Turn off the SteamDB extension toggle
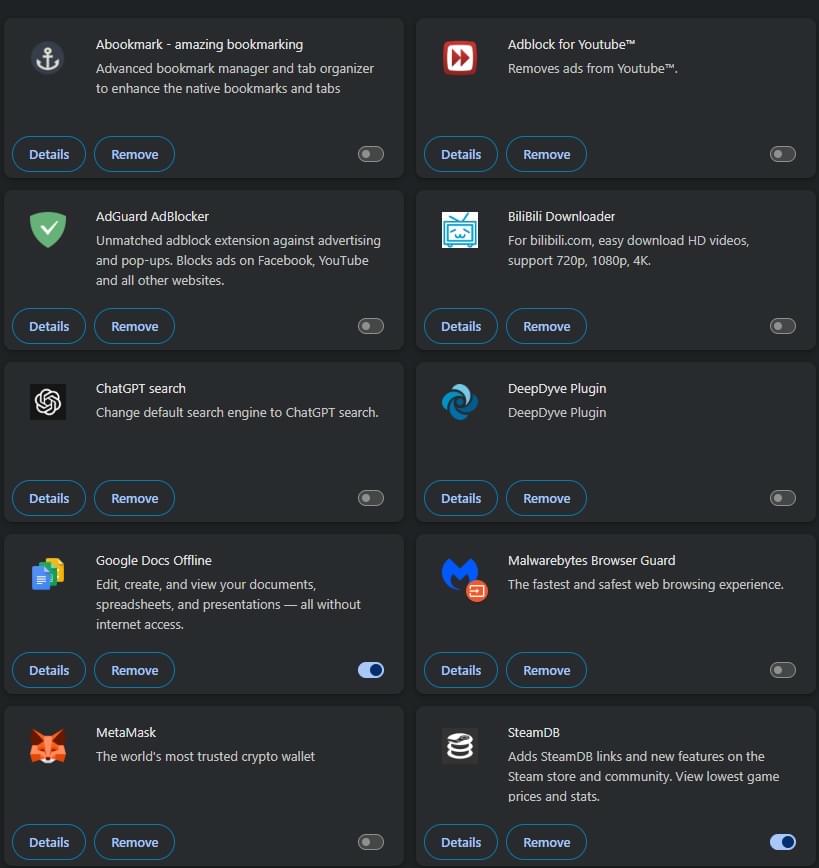This screenshot has width=819, height=868. pos(782,842)
